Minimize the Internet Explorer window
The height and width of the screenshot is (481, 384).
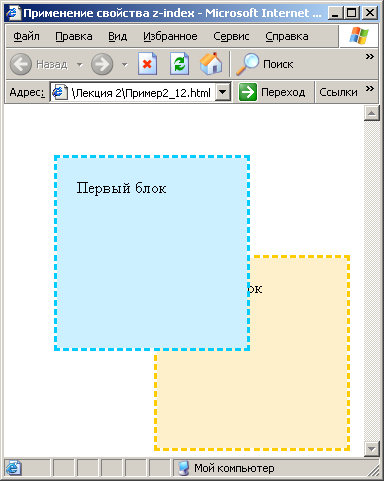(335, 13)
